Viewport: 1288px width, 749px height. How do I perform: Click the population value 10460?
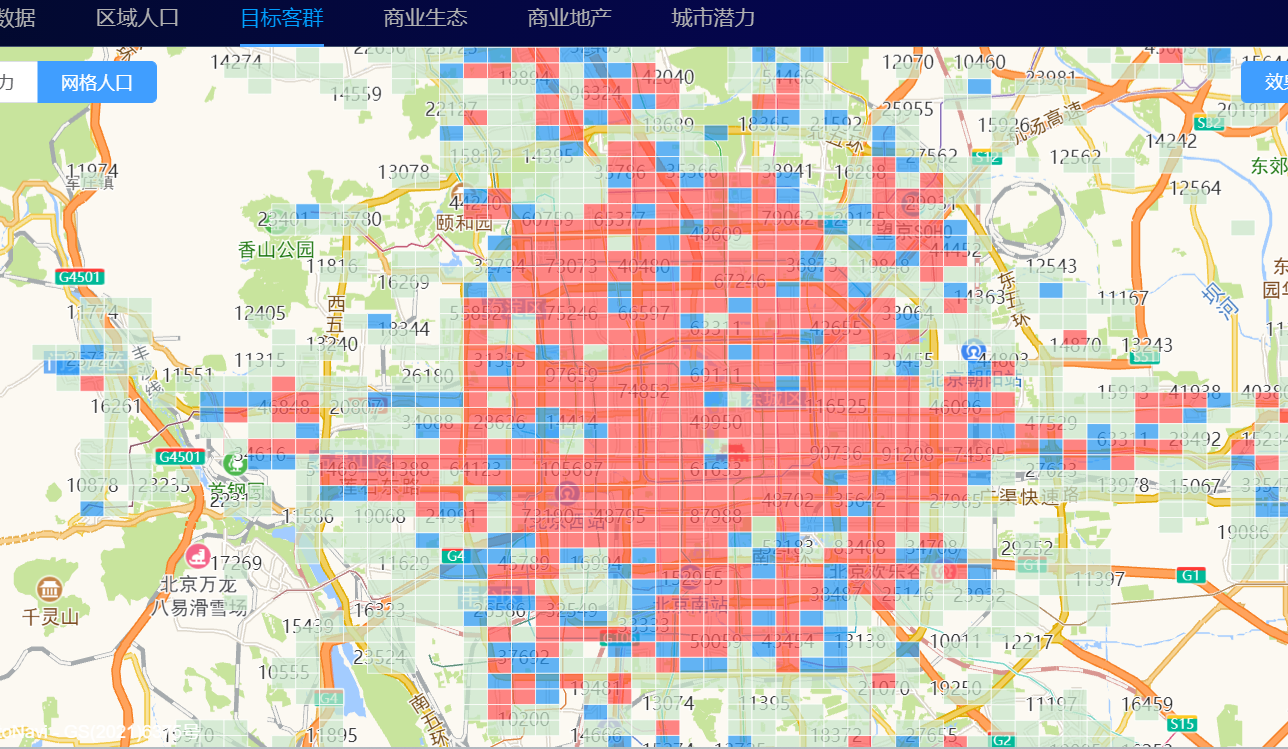point(980,62)
